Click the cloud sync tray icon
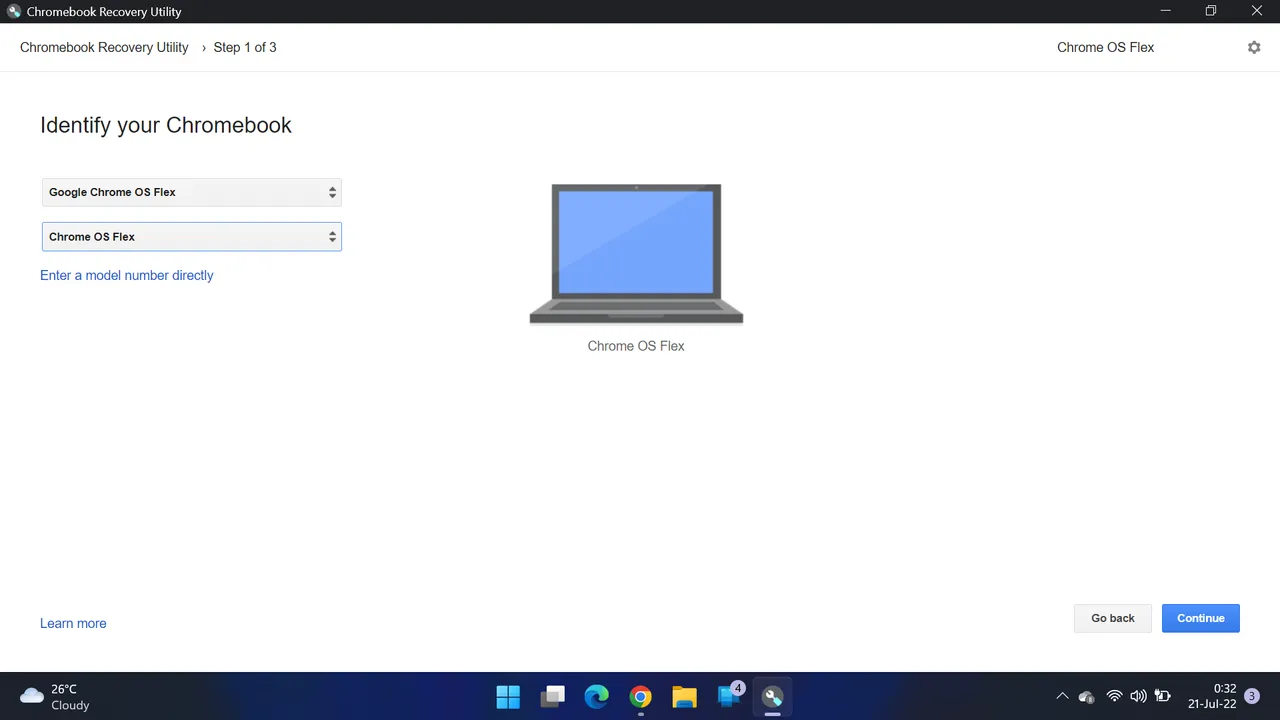Screen dimensions: 1280x720 point(1086,696)
